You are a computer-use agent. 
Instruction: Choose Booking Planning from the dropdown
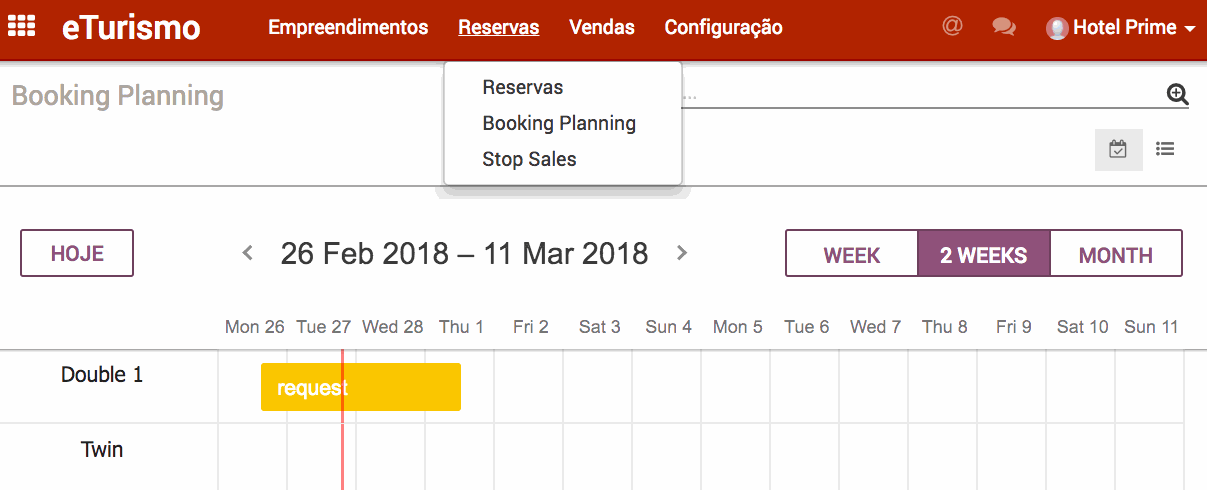click(559, 123)
